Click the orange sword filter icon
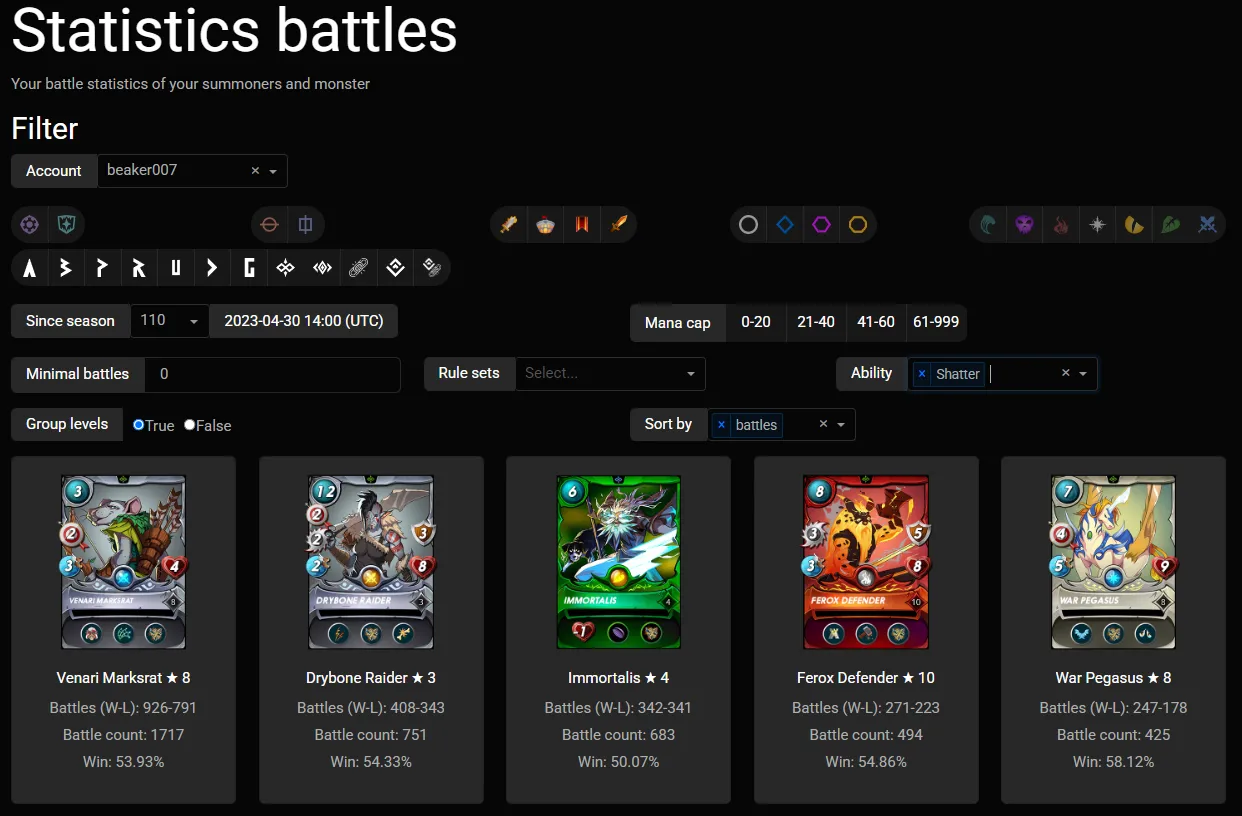The width and height of the screenshot is (1242, 816). click(618, 225)
